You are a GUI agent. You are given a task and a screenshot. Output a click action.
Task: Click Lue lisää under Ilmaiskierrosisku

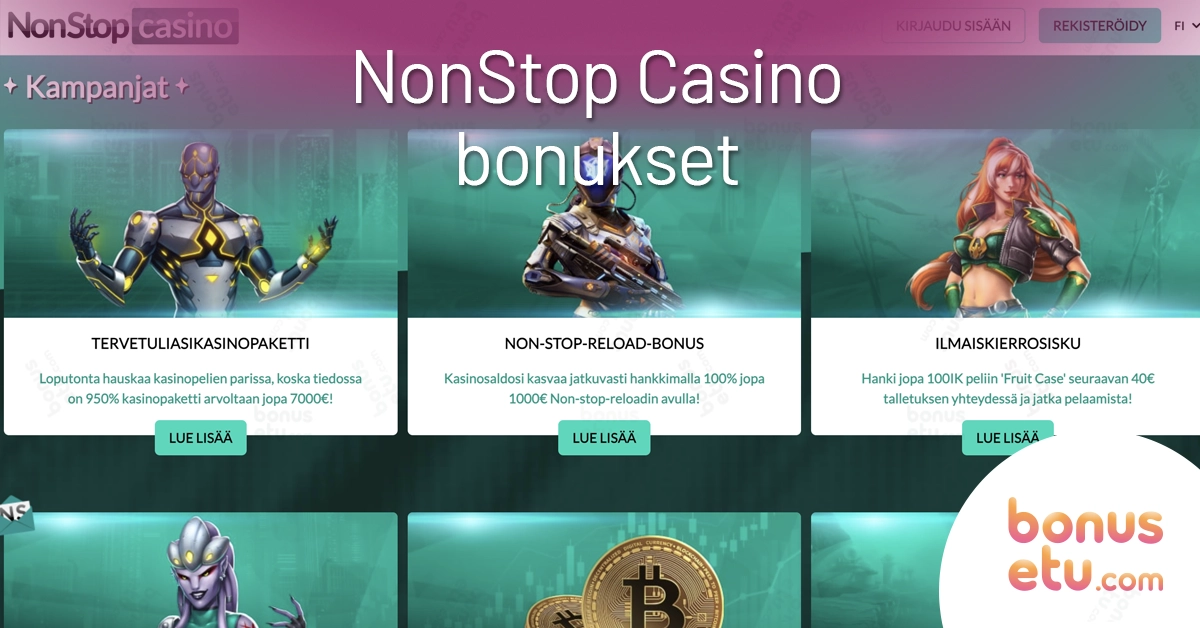(1007, 437)
